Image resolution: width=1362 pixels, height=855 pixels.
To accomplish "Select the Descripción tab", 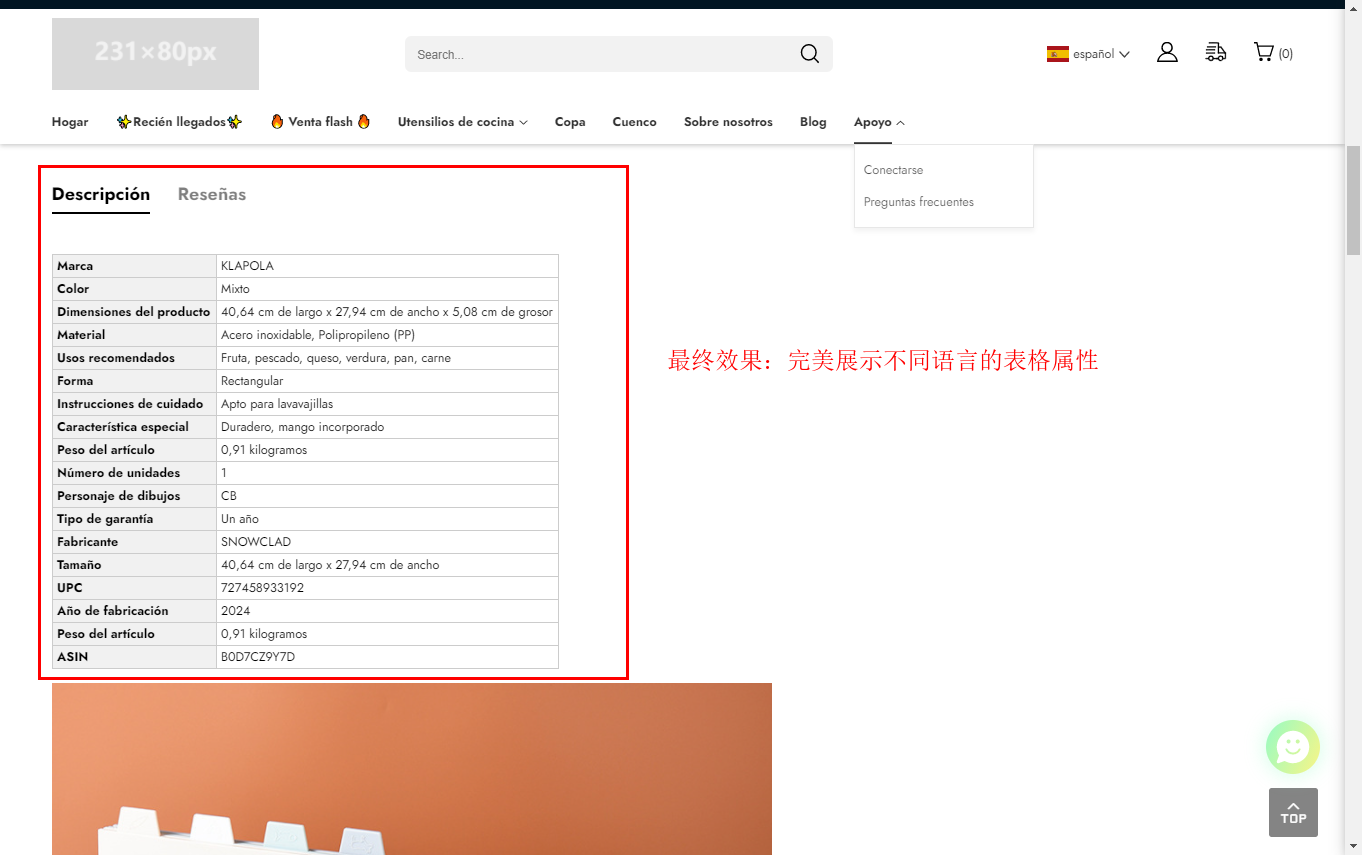I will point(101,194).
